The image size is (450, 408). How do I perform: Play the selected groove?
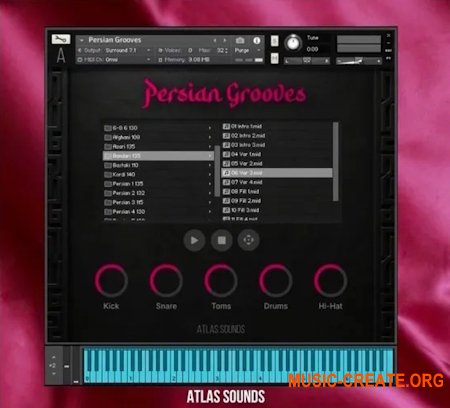click(x=194, y=240)
